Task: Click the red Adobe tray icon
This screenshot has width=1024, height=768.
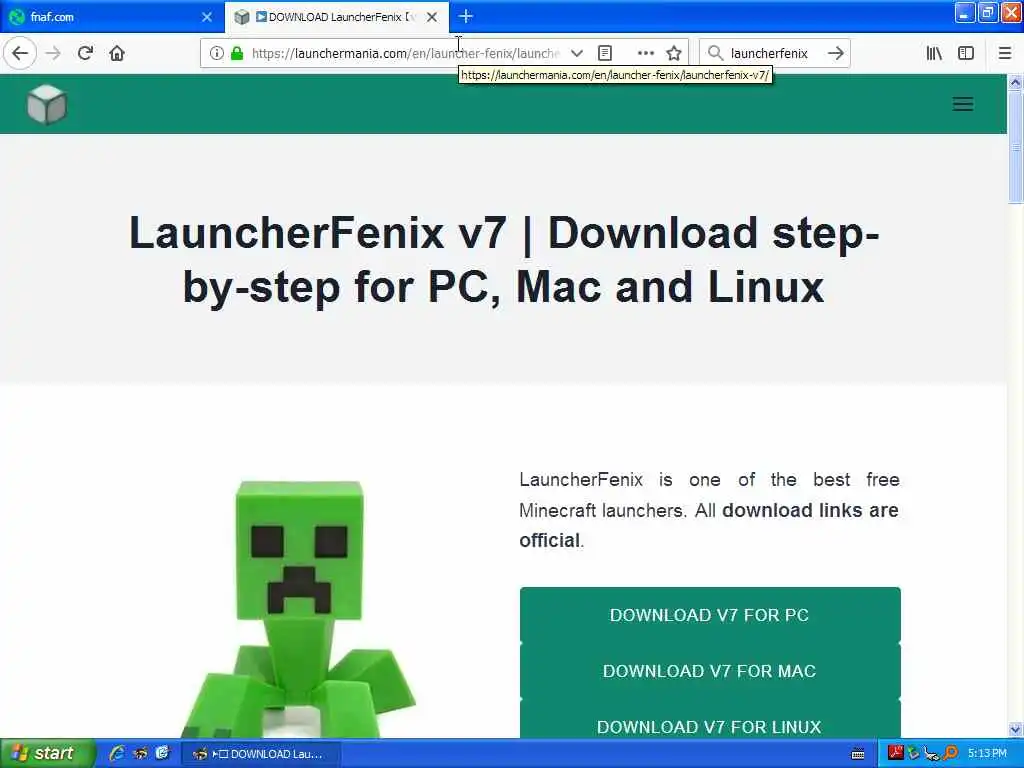Action: click(895, 753)
